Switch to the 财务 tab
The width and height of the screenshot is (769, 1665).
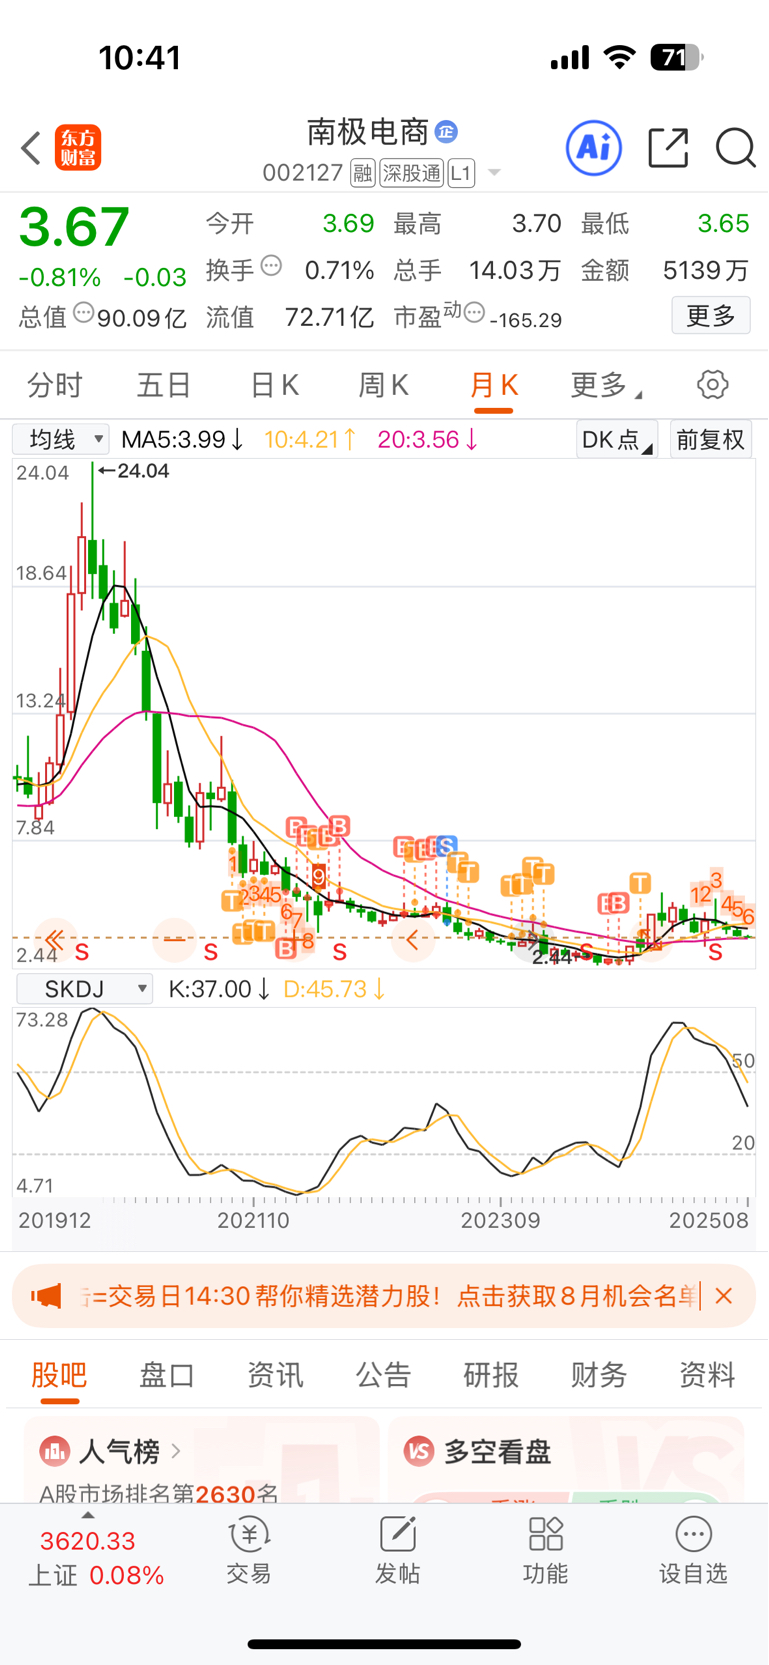[599, 1375]
